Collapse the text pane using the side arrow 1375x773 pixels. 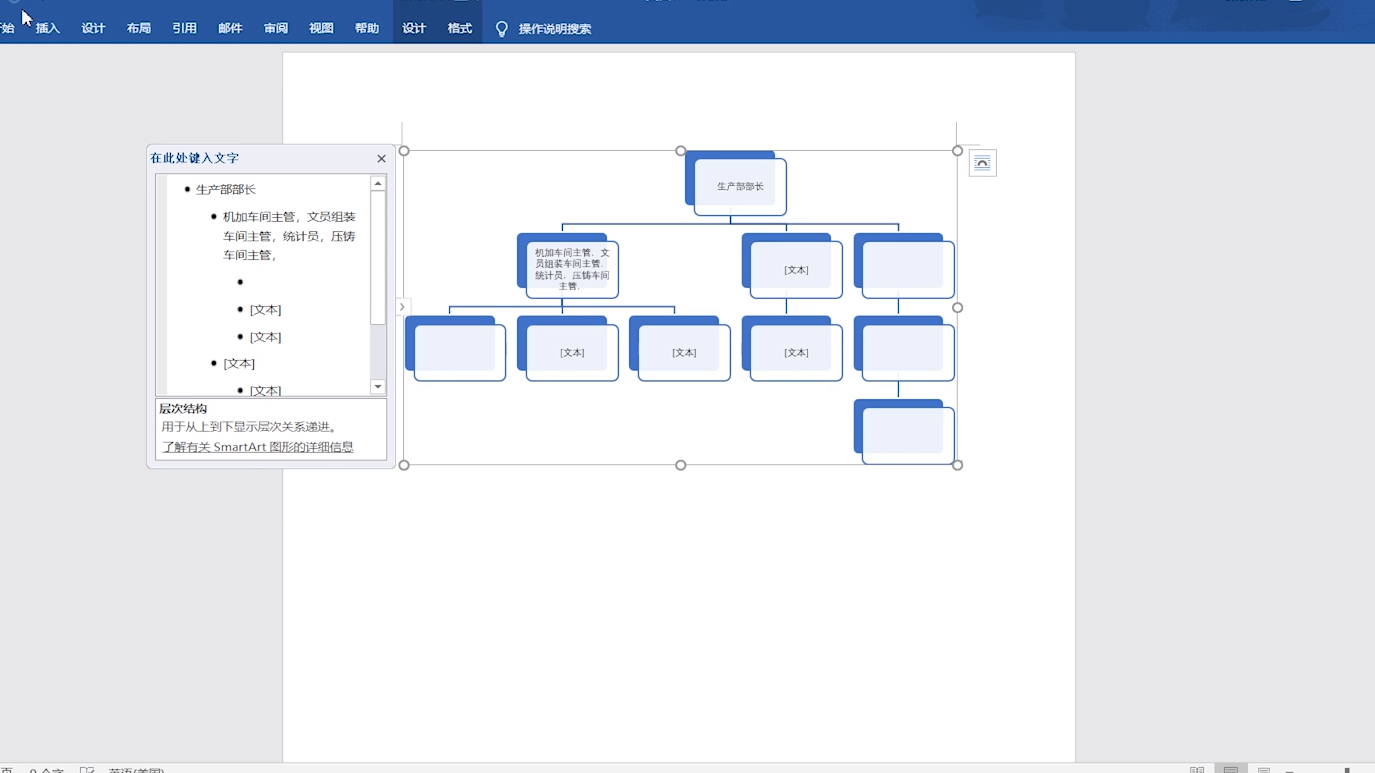402,307
